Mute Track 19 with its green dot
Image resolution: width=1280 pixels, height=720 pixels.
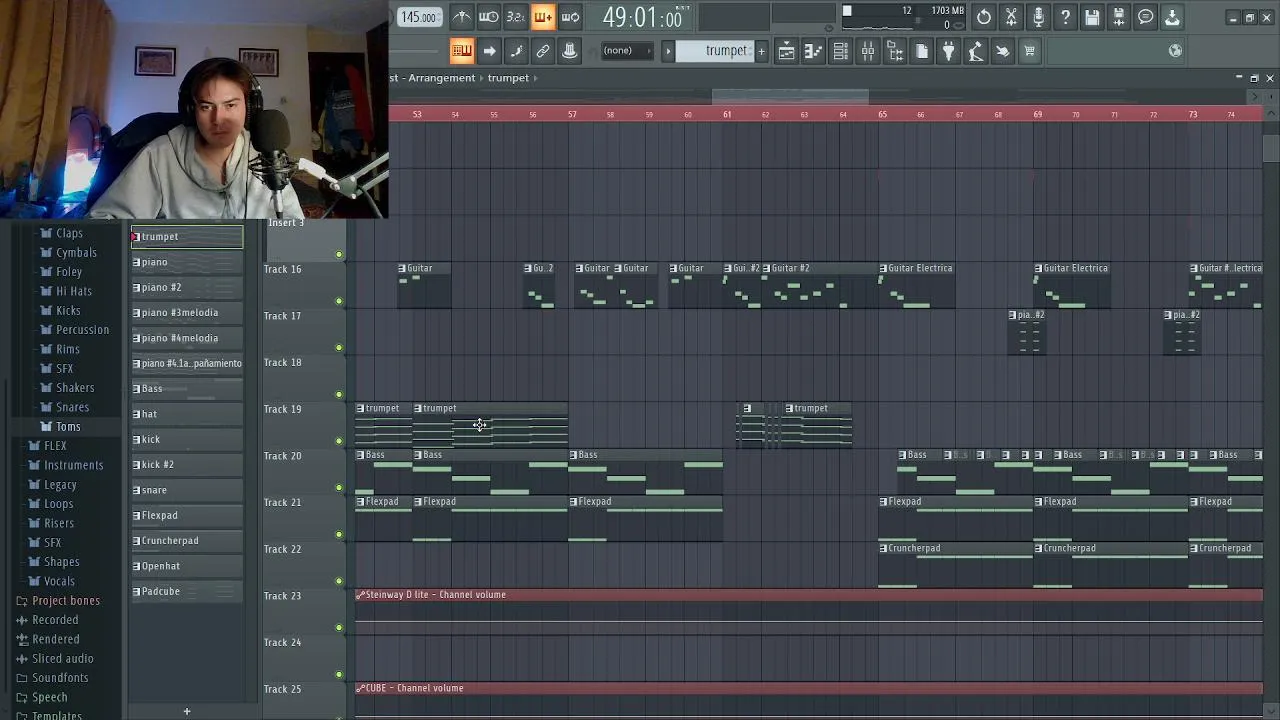[339, 441]
